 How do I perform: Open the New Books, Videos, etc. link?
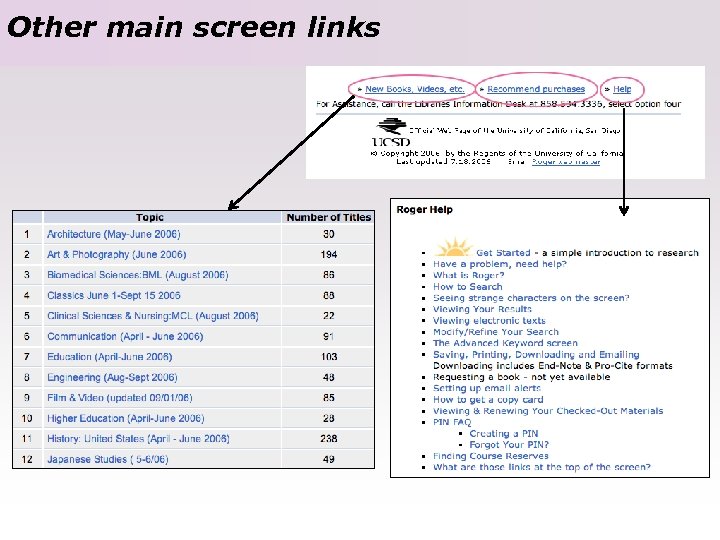[415, 89]
